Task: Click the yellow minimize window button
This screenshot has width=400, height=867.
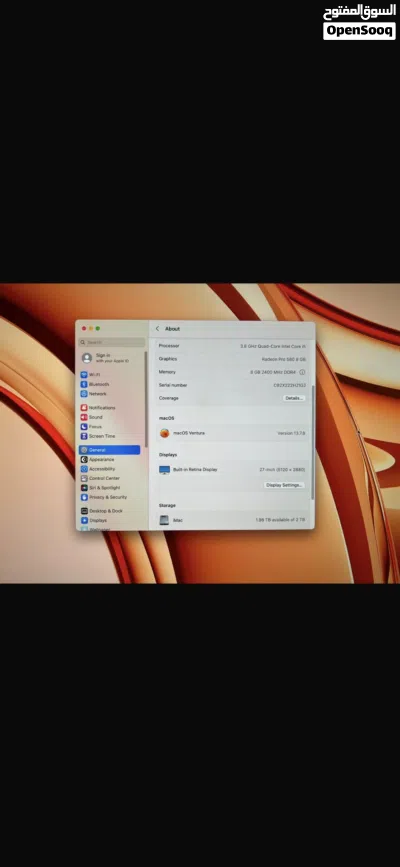Action: [91, 328]
